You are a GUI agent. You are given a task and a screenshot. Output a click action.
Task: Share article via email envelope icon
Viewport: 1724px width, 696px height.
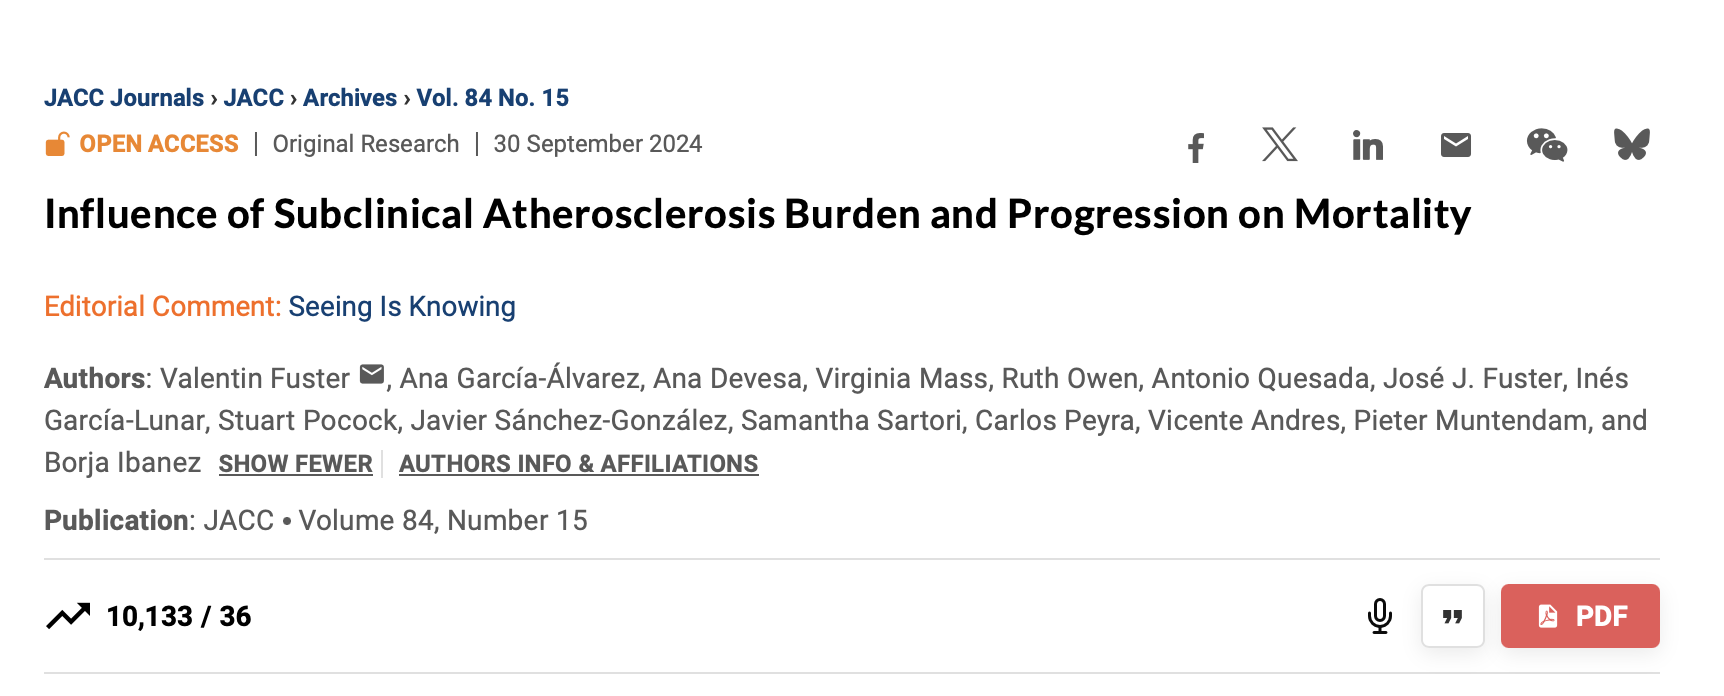1455,146
